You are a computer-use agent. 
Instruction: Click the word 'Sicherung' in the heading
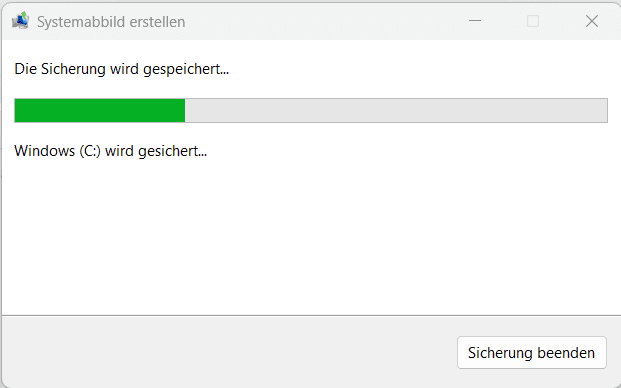pos(73,70)
